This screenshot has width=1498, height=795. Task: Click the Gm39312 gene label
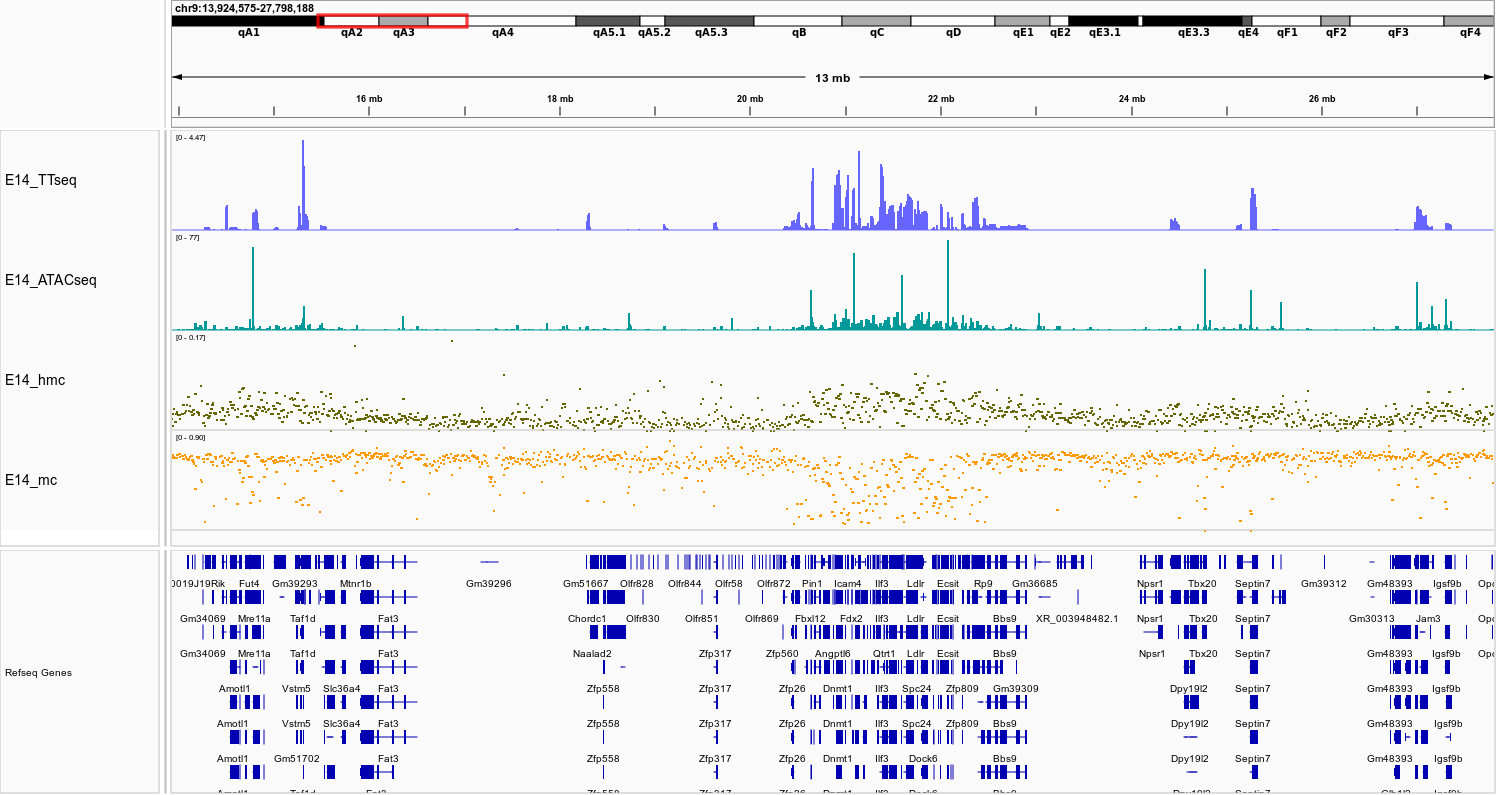tap(1324, 583)
